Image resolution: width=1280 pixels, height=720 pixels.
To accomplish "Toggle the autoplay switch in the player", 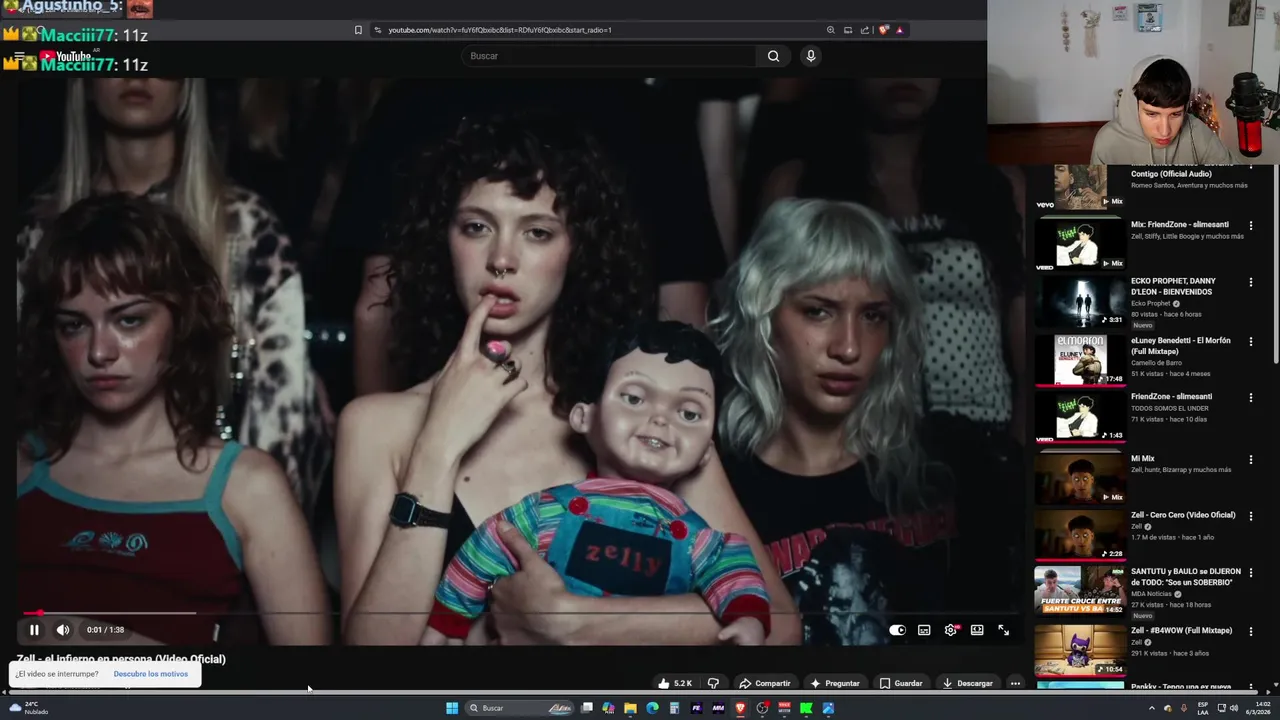I will (897, 630).
